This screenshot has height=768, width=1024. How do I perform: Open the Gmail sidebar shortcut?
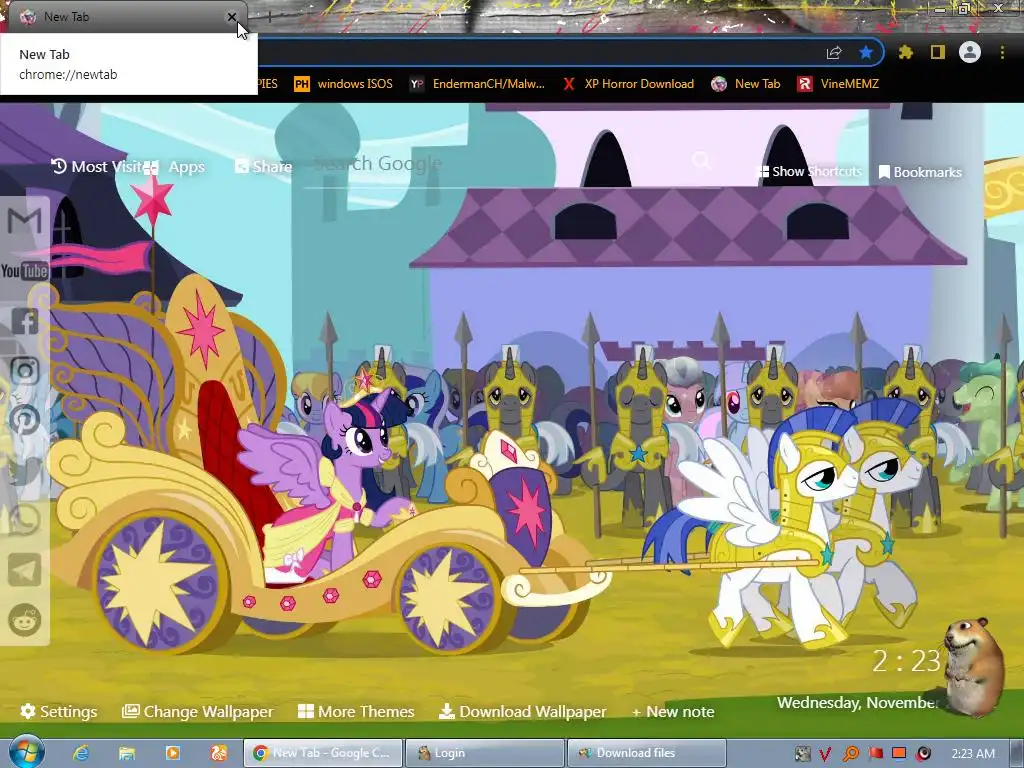coord(24,221)
